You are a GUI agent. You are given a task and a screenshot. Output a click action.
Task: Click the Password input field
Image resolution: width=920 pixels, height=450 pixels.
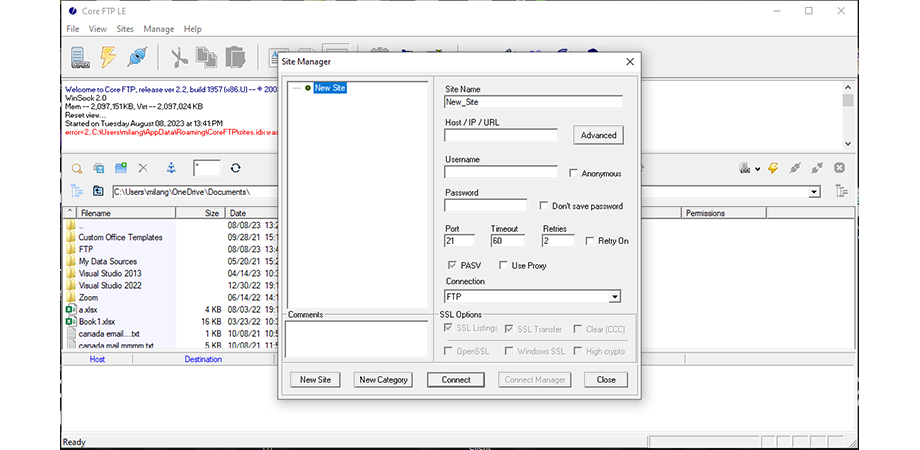(x=486, y=205)
